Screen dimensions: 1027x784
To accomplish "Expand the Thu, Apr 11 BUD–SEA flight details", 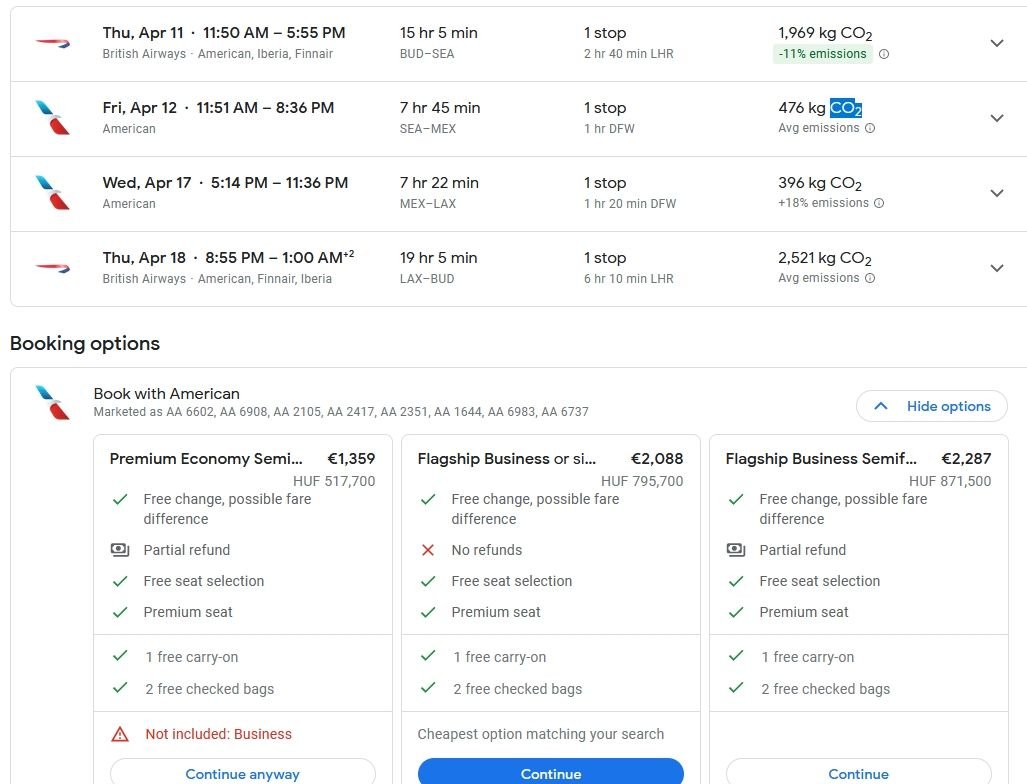I will [996, 43].
